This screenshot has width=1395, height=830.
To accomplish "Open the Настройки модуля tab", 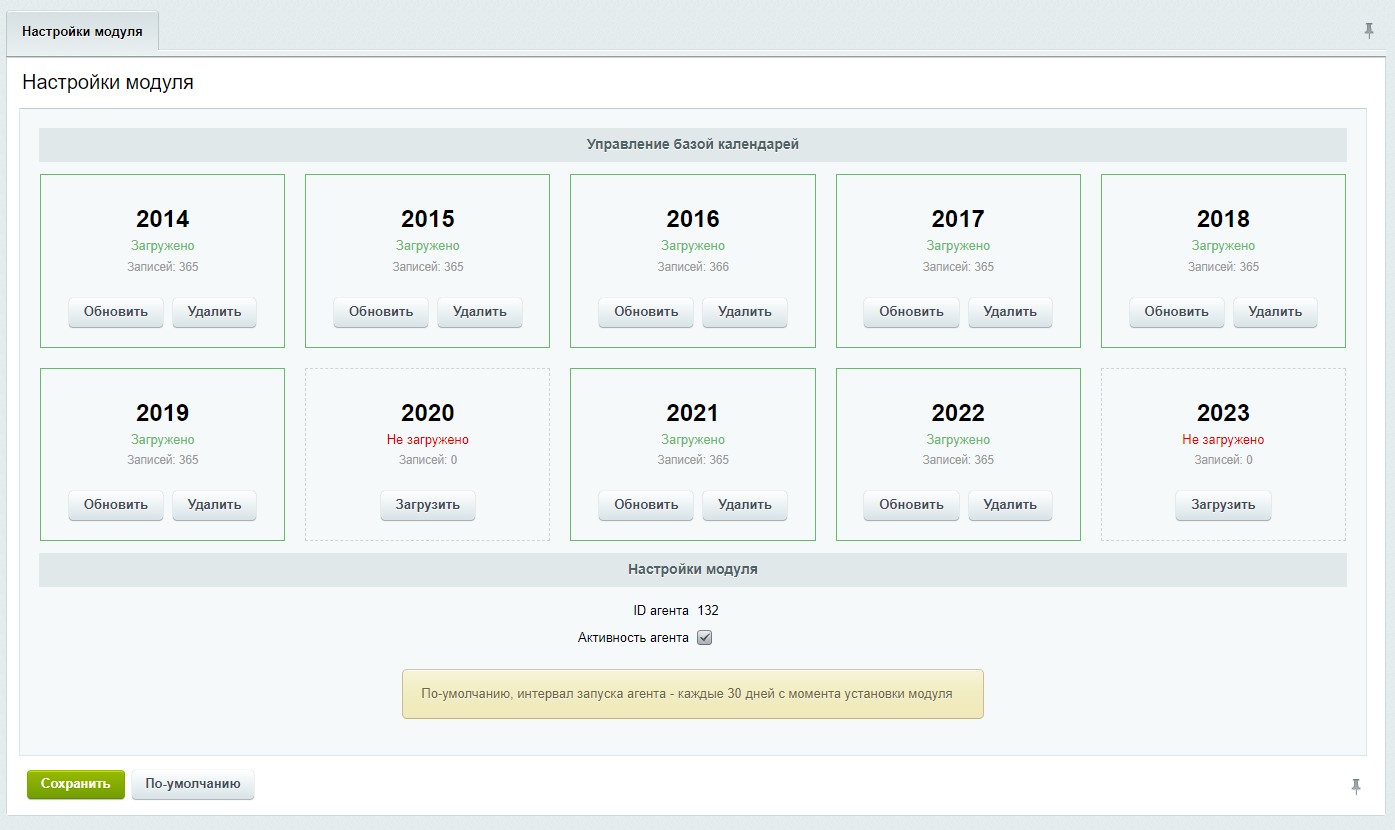I will tap(82, 31).
